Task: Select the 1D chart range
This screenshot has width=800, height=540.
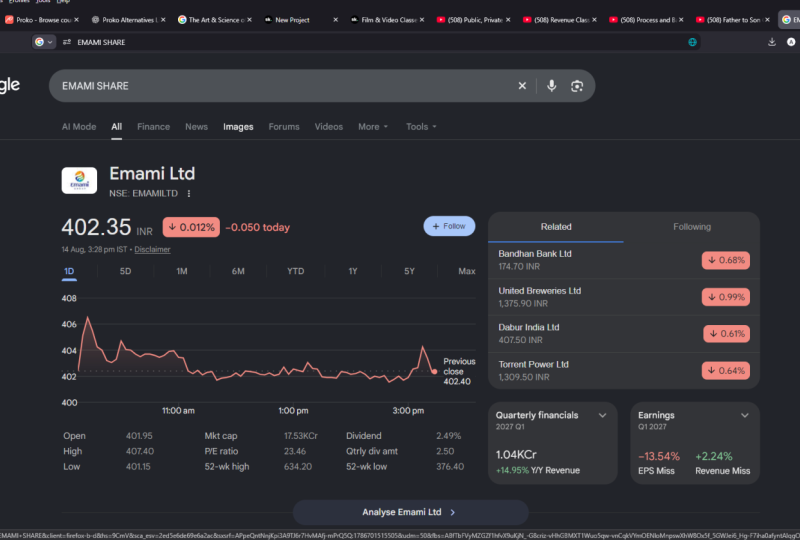Action: (69, 271)
